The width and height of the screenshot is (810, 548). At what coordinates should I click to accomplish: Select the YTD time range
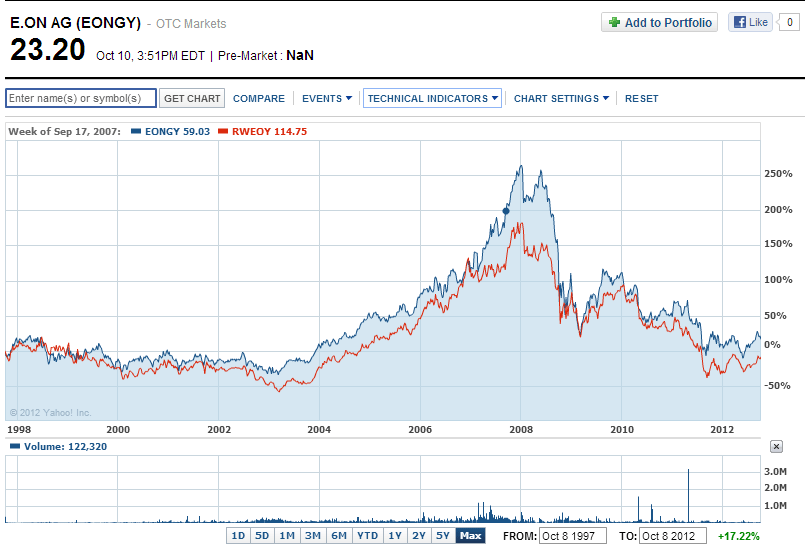(x=367, y=536)
